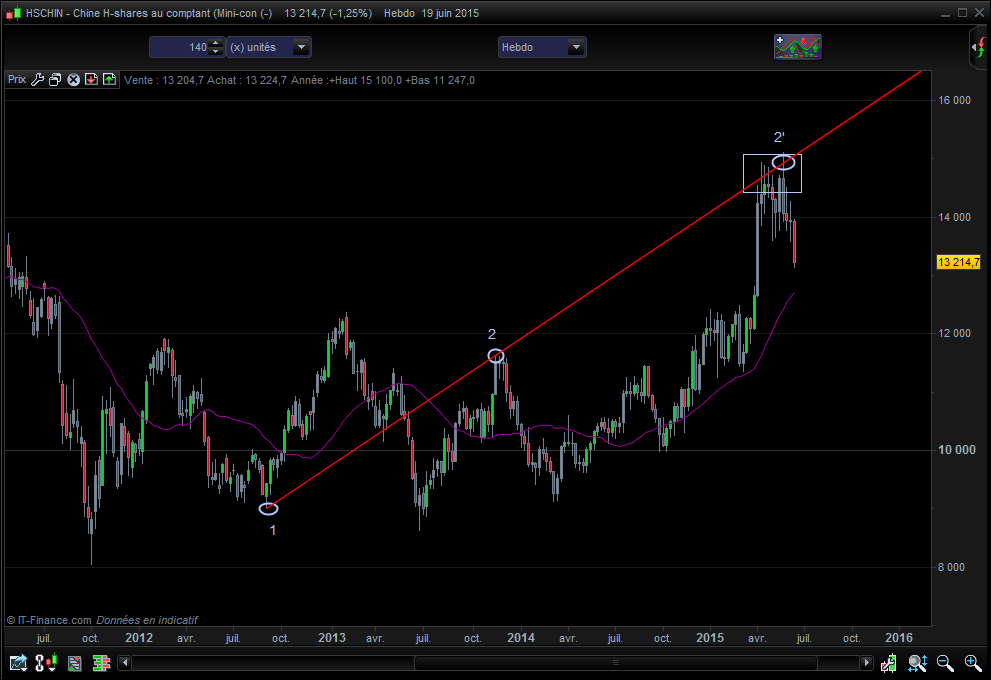Click the 14 000 price axis label

tap(954, 217)
